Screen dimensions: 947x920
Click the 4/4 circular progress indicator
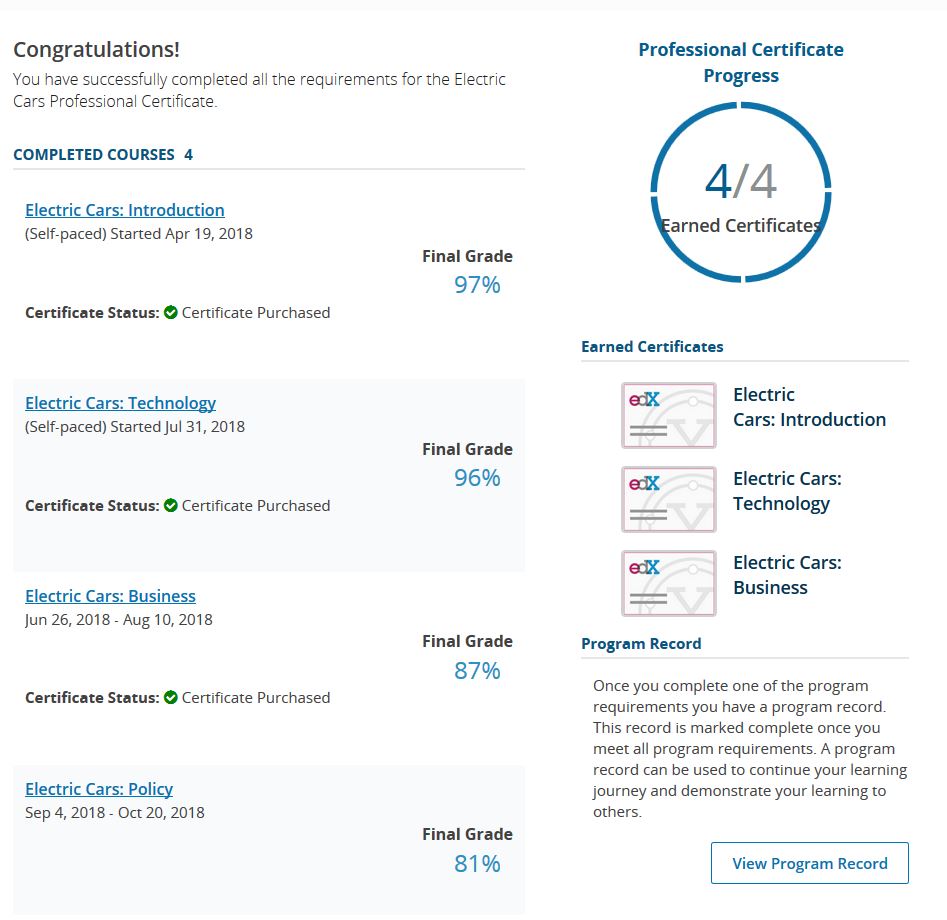tap(741, 192)
